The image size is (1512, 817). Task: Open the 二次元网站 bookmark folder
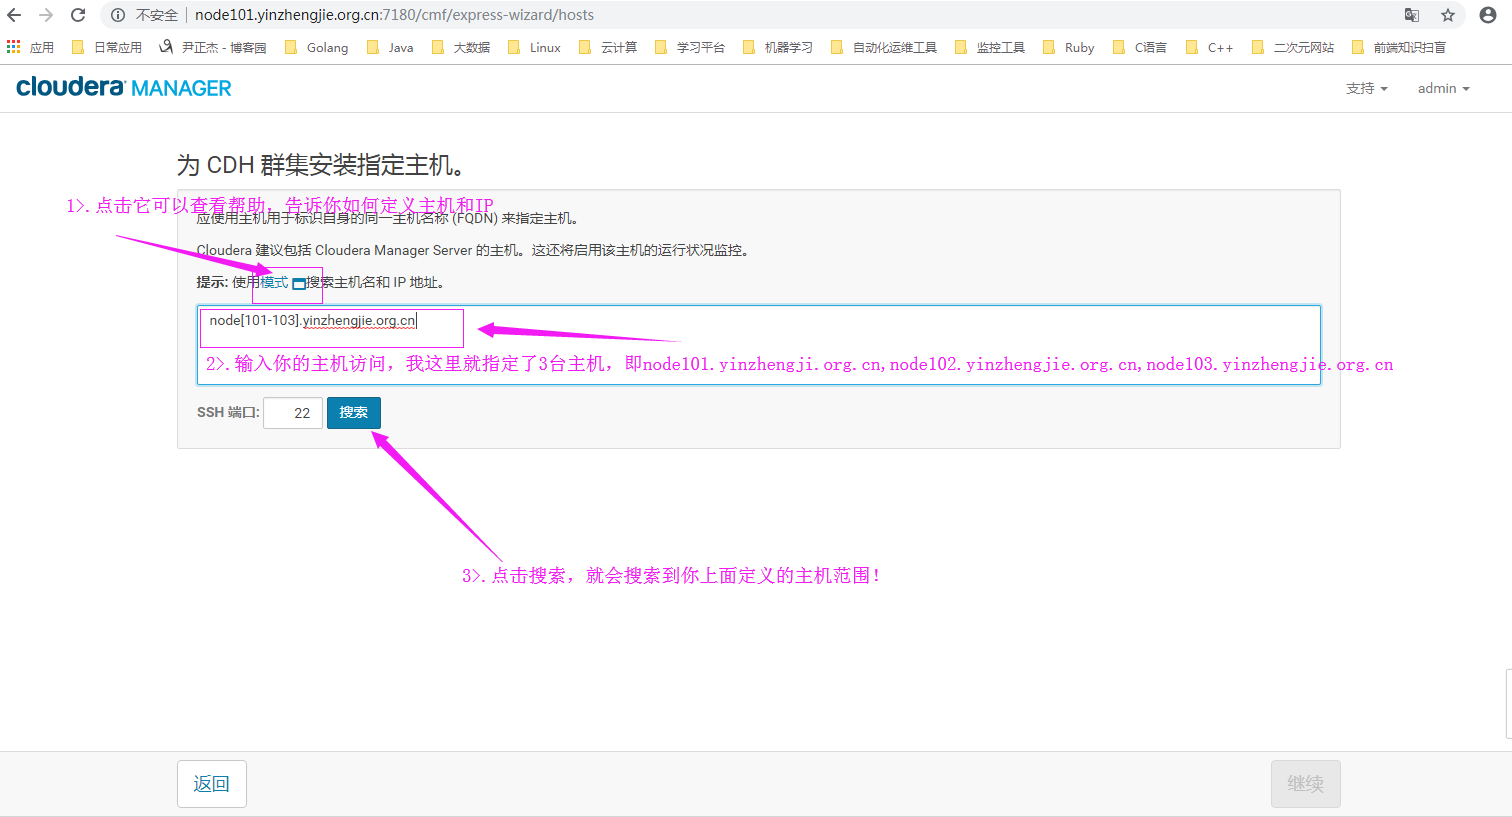pos(1293,47)
